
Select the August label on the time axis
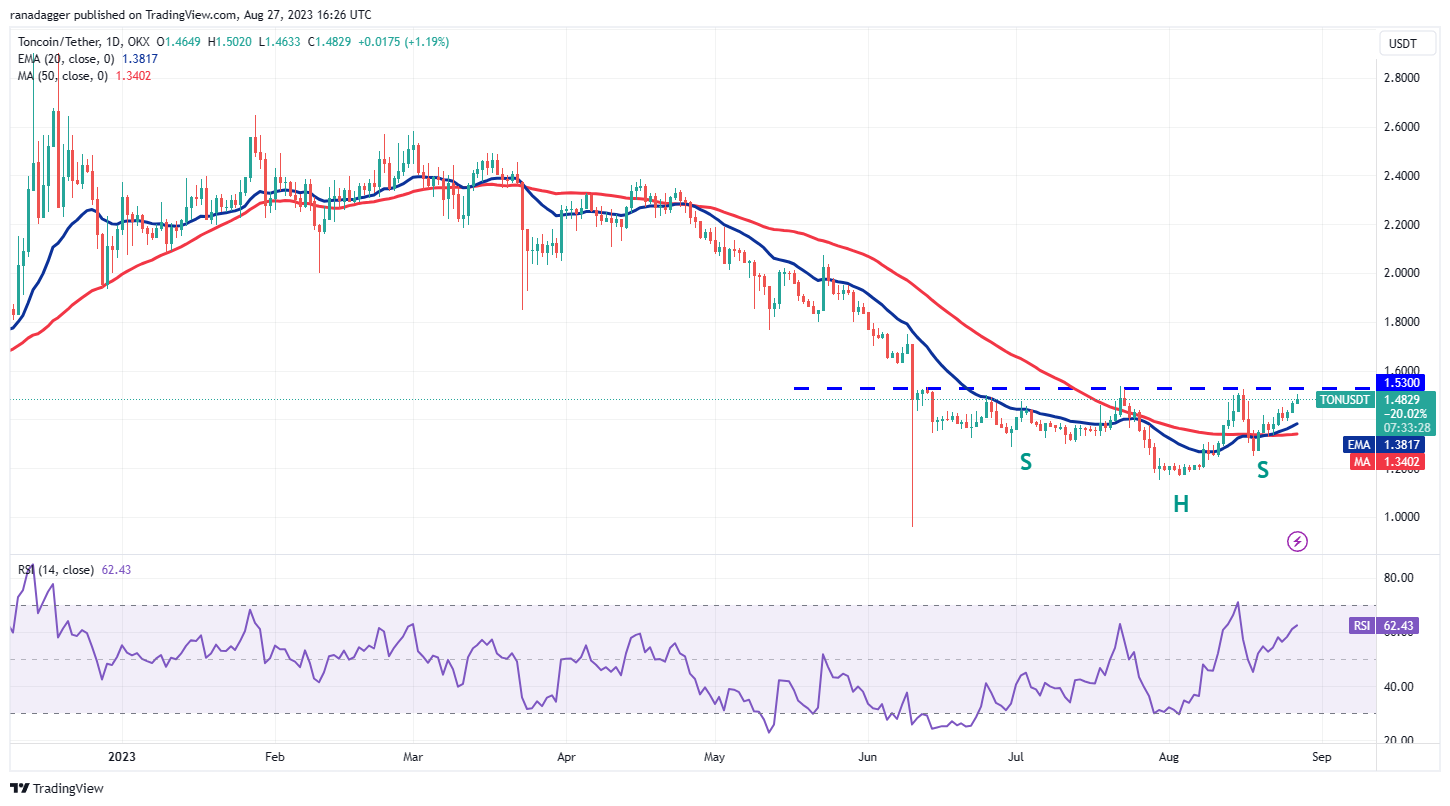pos(1168,757)
